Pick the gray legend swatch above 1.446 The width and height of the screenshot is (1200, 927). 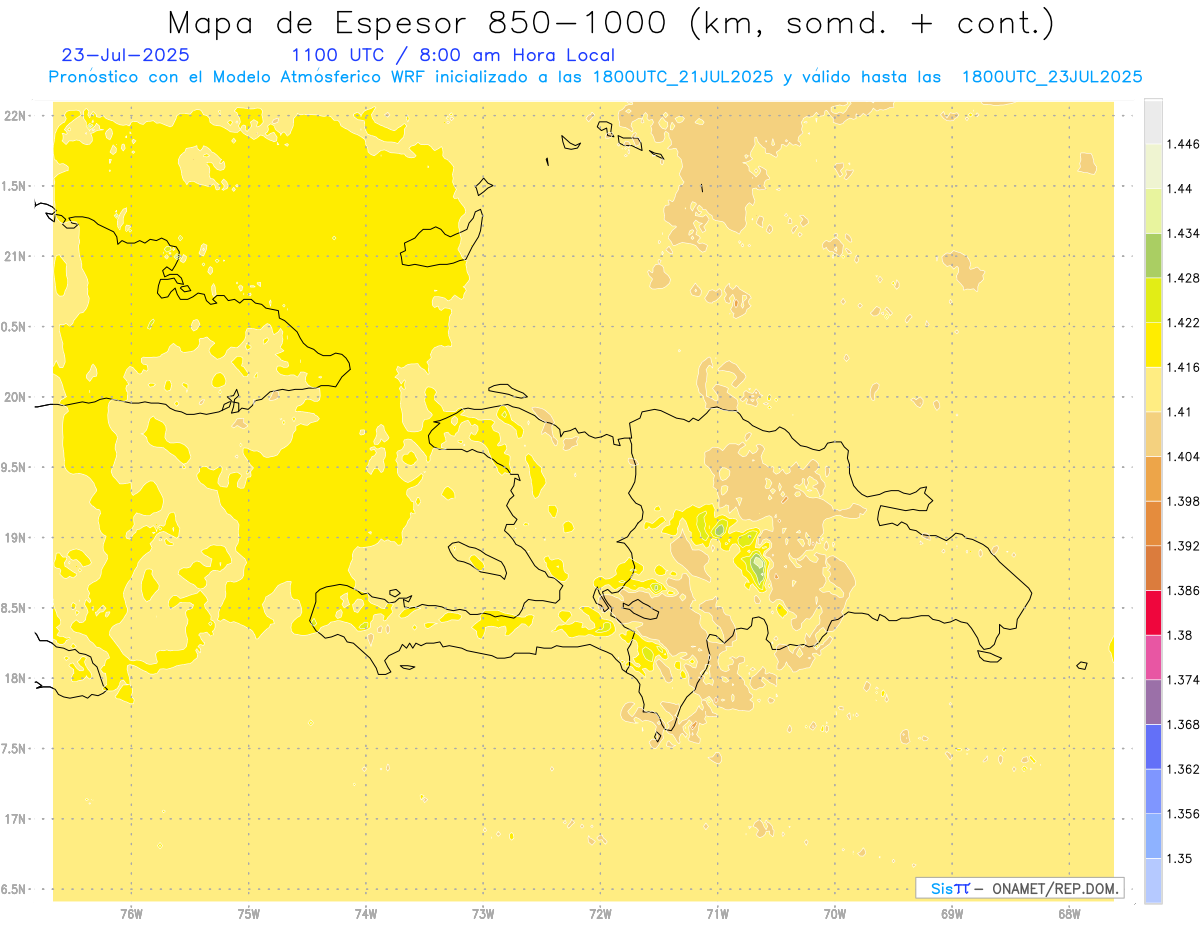1153,122
